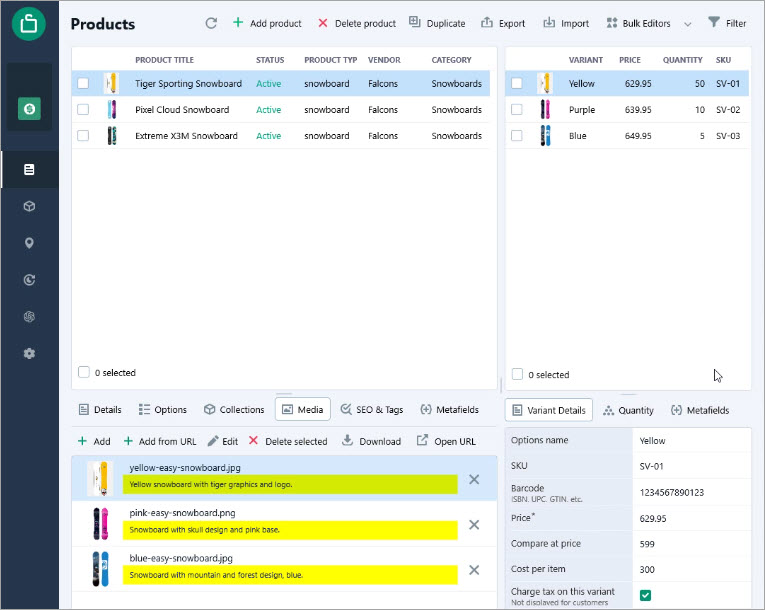This screenshot has height=610, width=765.
Task: Expand the toolbar overflow chevron
Action: (687, 24)
